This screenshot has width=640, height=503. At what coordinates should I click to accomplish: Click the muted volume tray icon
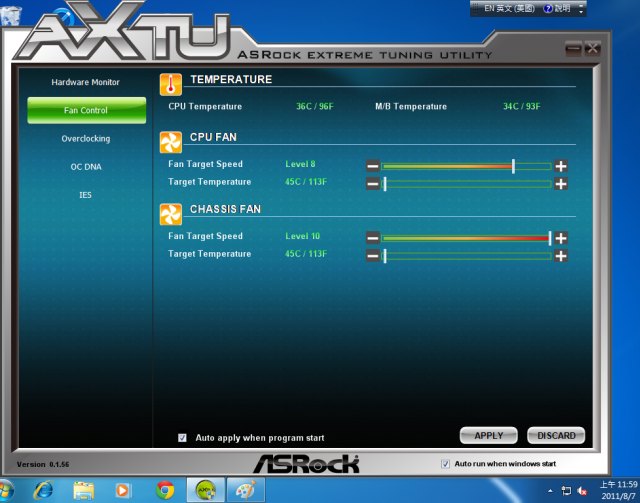point(582,491)
